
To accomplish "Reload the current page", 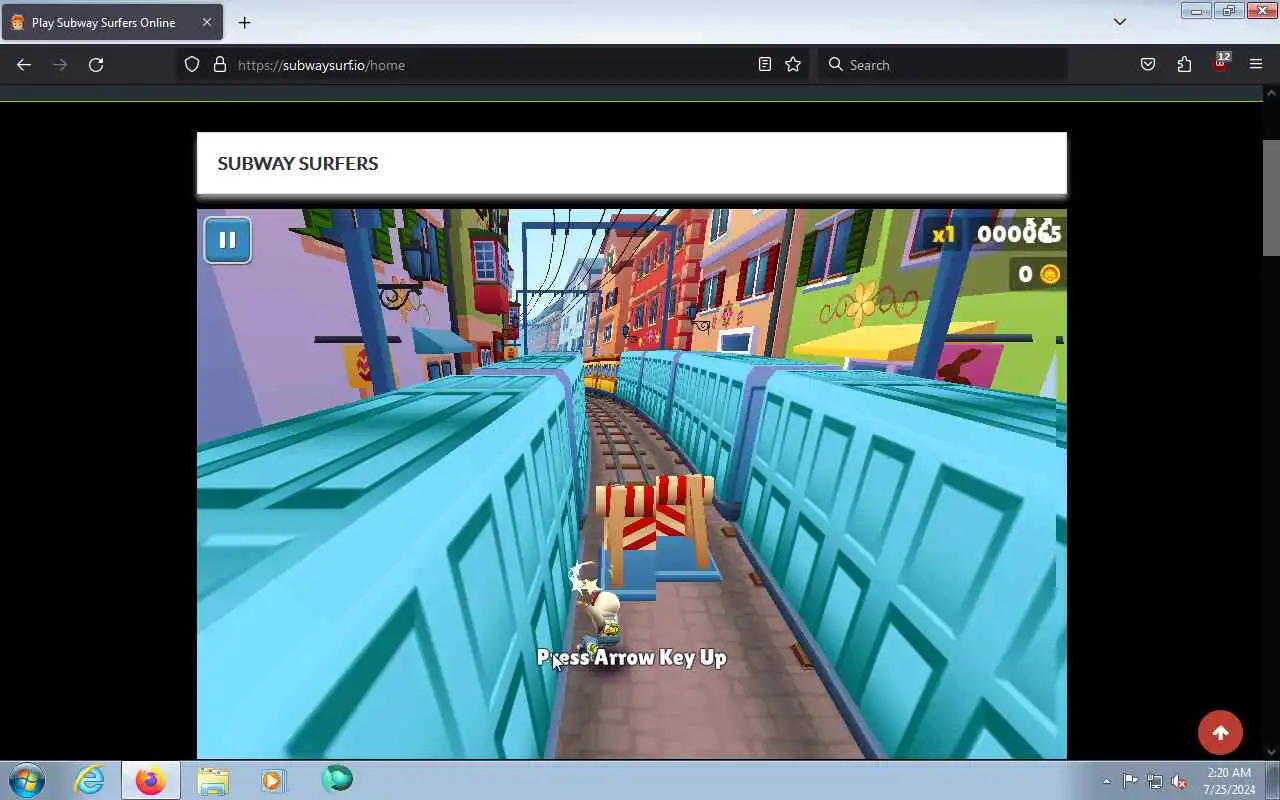I will [x=96, y=64].
